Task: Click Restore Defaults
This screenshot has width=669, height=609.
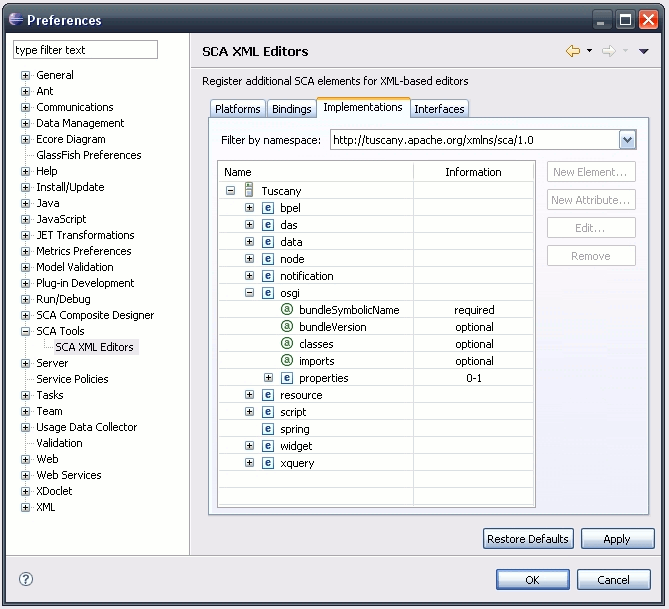Action: point(528,539)
